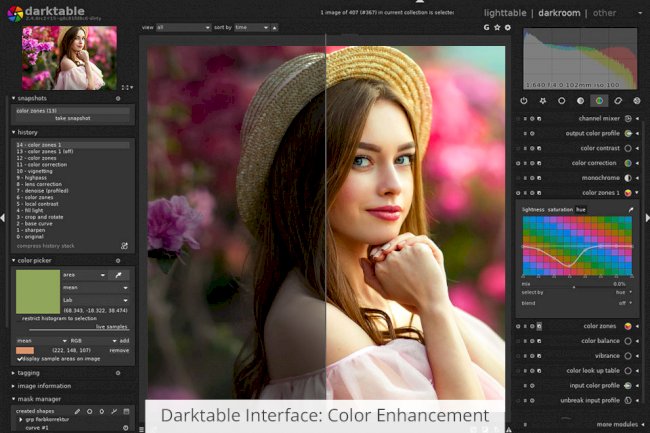This screenshot has height=433, width=650.
Task: Click the compress history stack icon
Action: (125, 245)
